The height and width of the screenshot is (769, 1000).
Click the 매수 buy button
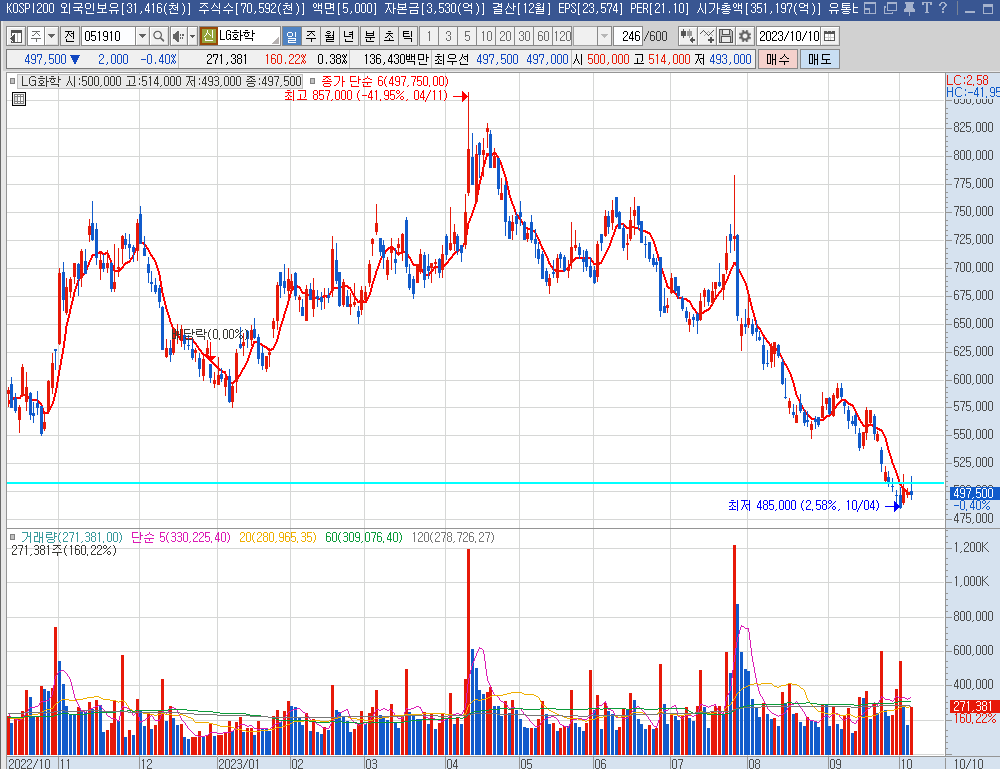click(x=778, y=59)
